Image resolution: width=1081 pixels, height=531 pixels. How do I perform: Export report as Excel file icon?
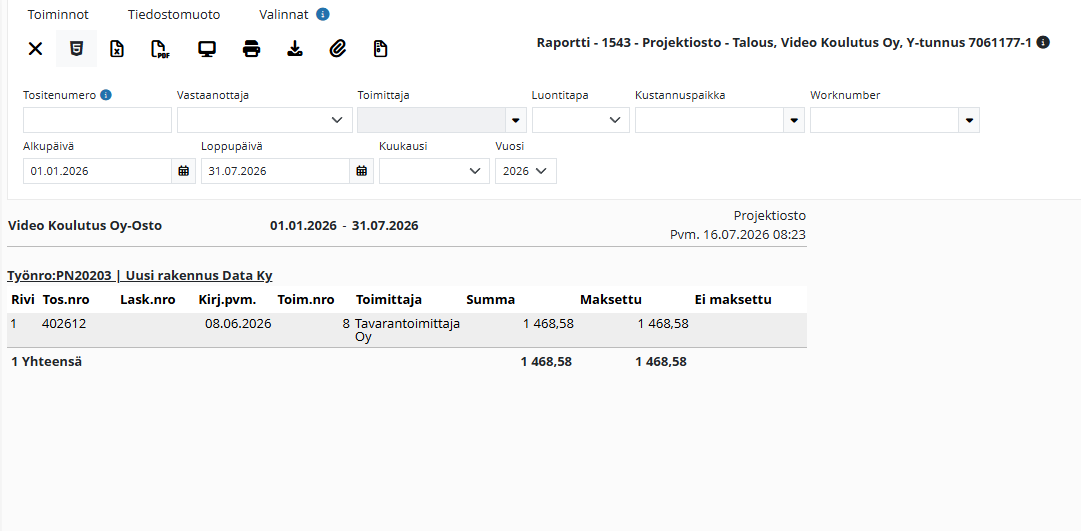point(117,49)
